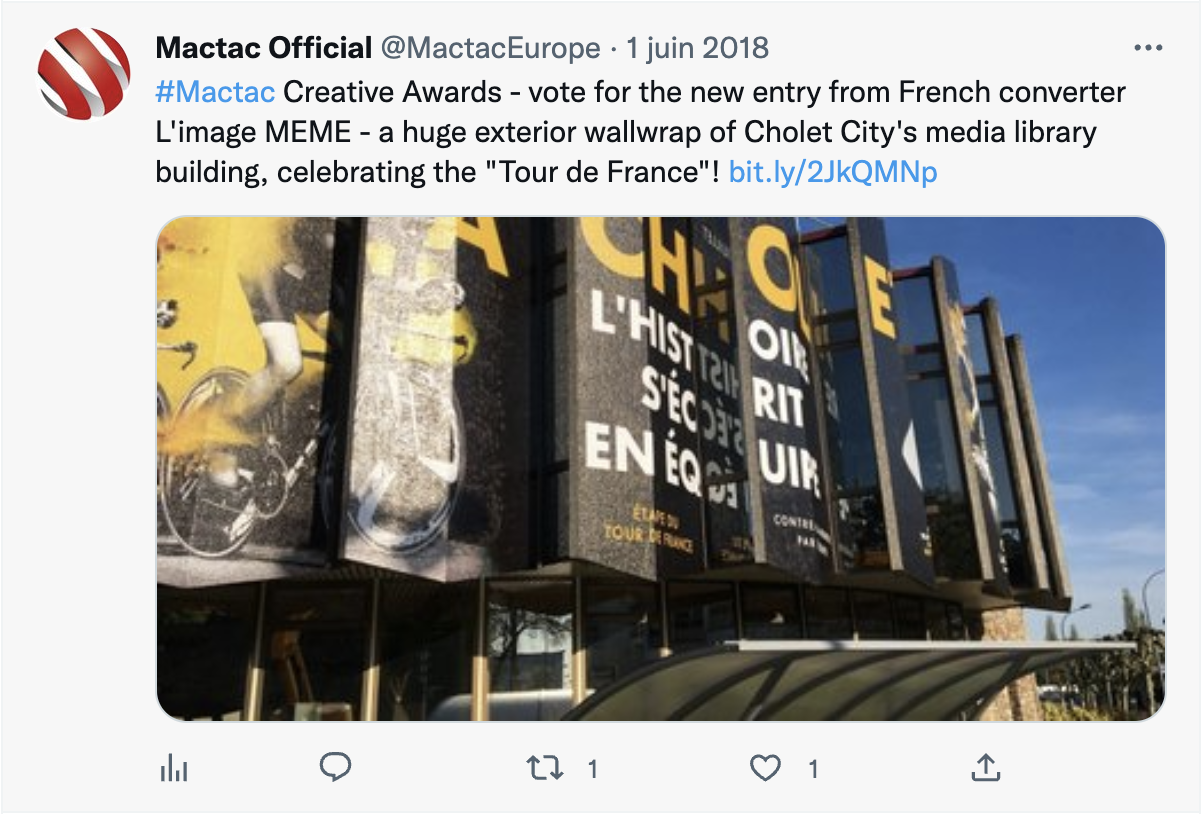Reply using the speech bubble icon
Screen dimensions: 1204x814
(x=335, y=767)
